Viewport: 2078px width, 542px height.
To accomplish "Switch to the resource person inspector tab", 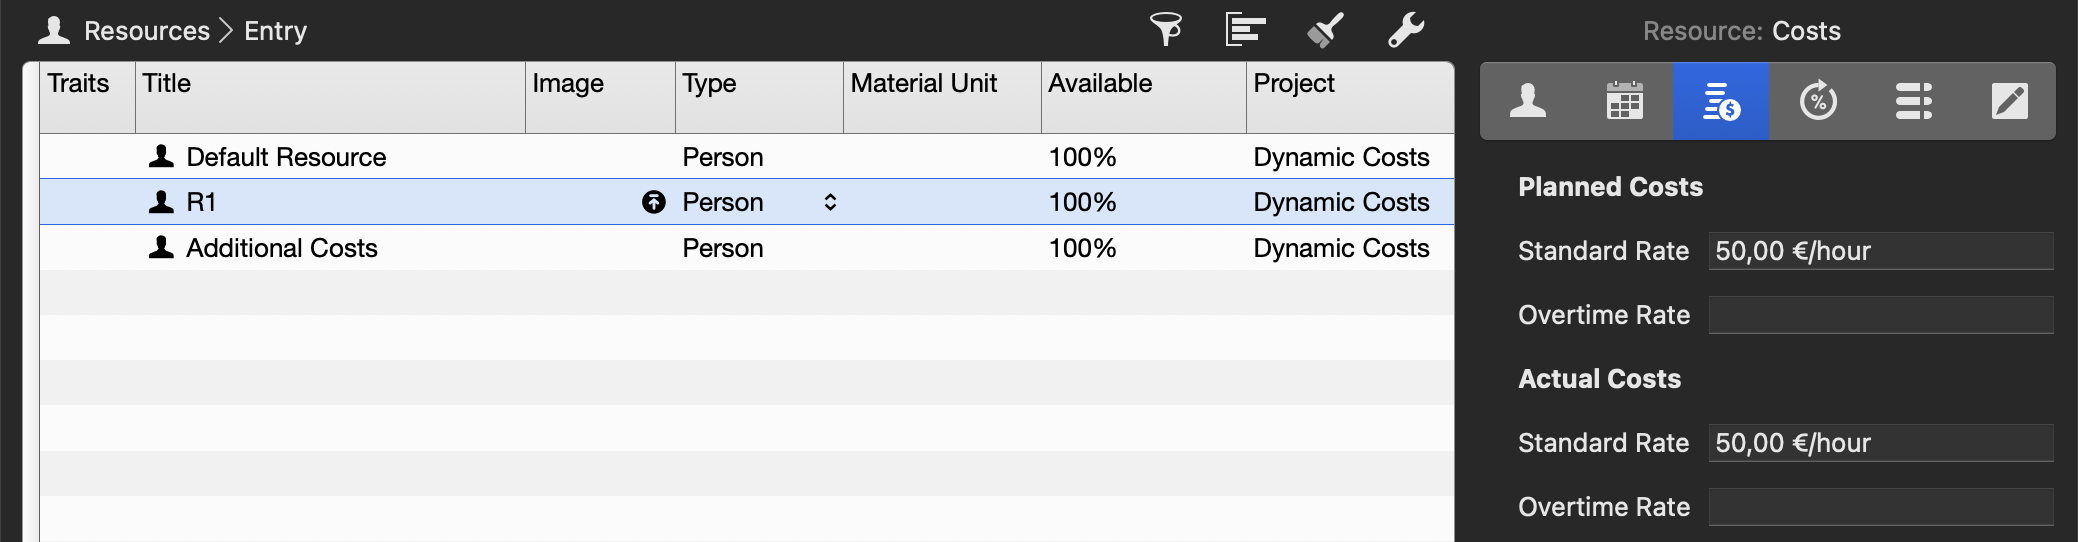I will coord(1527,101).
